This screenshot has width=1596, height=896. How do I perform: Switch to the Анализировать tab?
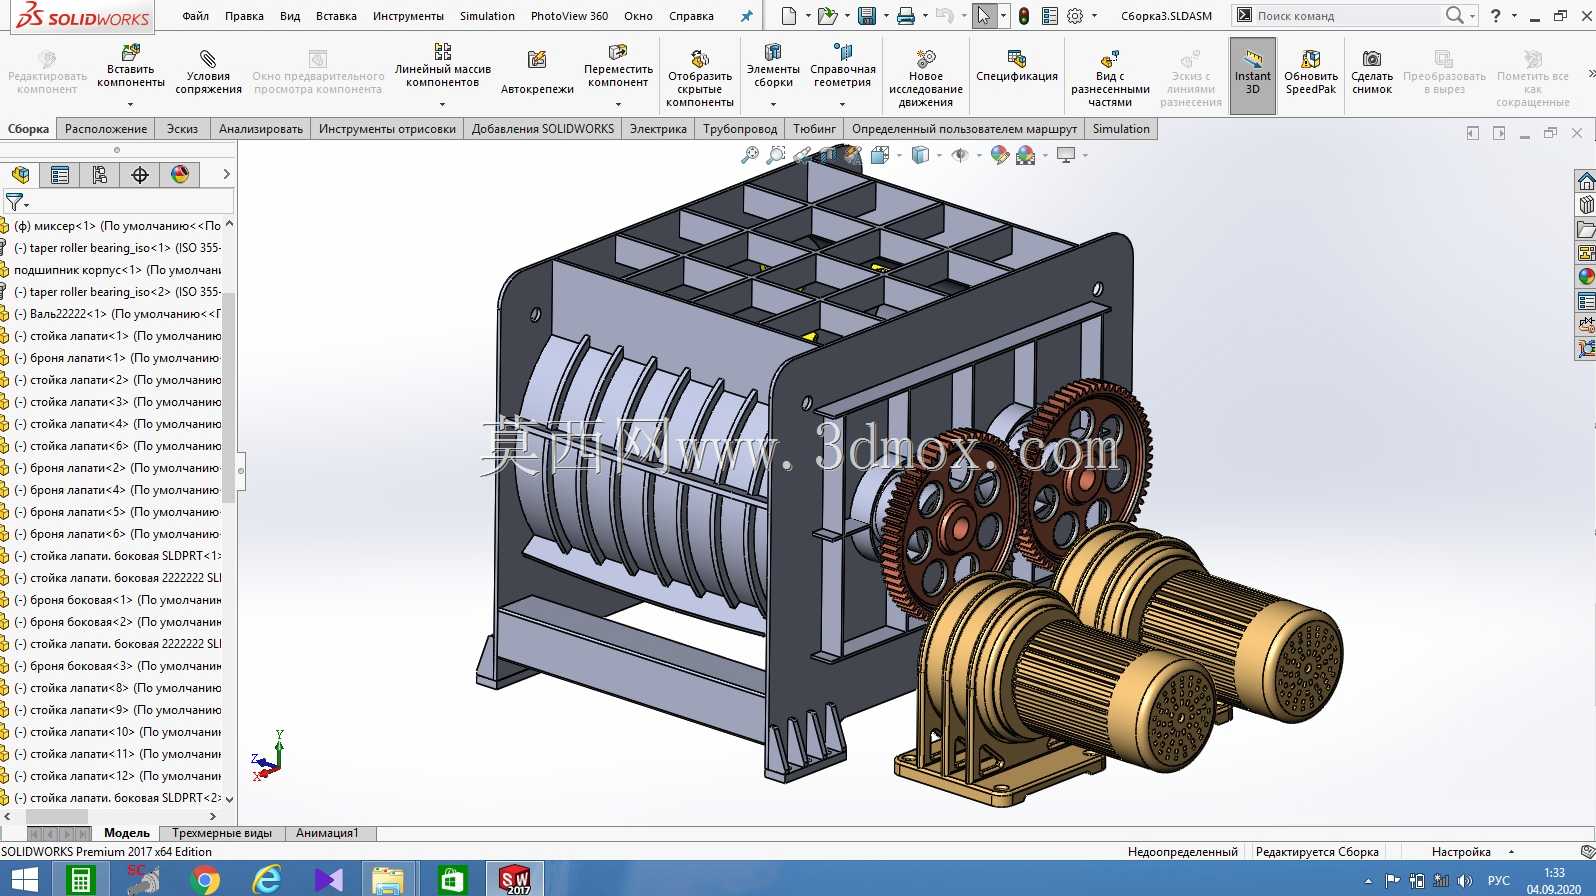click(x=261, y=129)
